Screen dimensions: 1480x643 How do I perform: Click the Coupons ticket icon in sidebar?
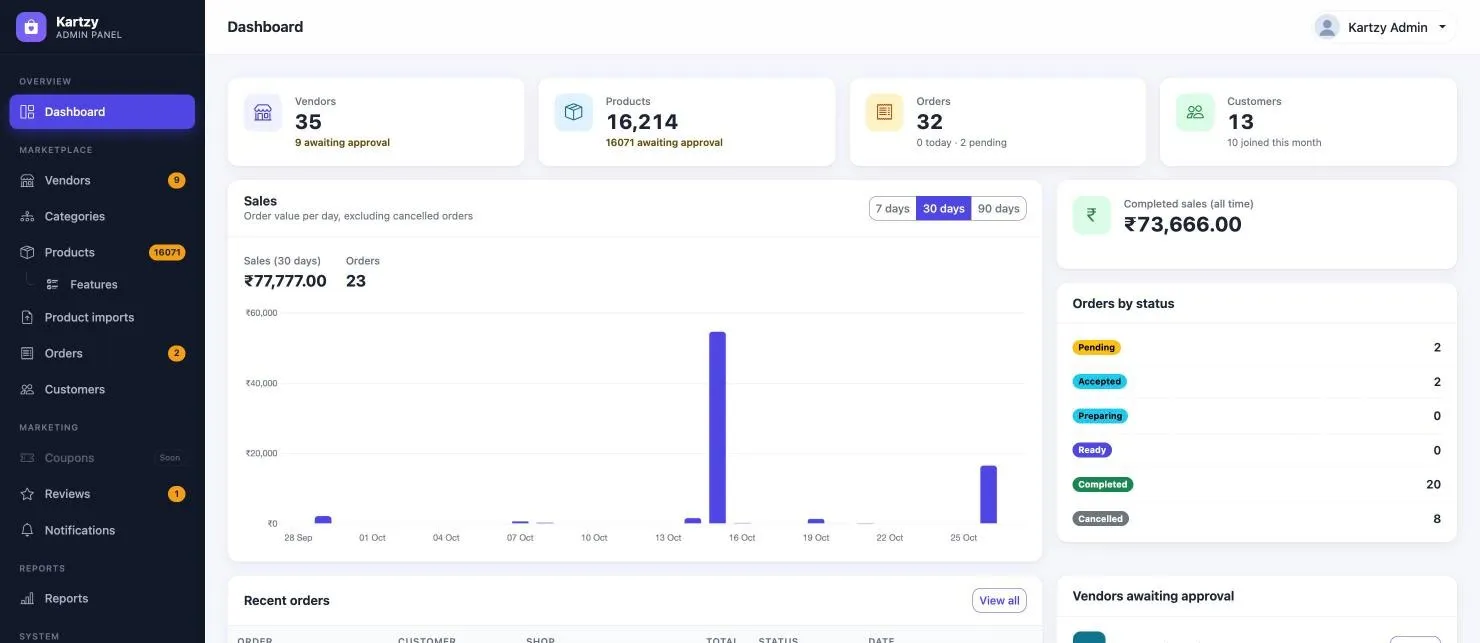(27, 458)
